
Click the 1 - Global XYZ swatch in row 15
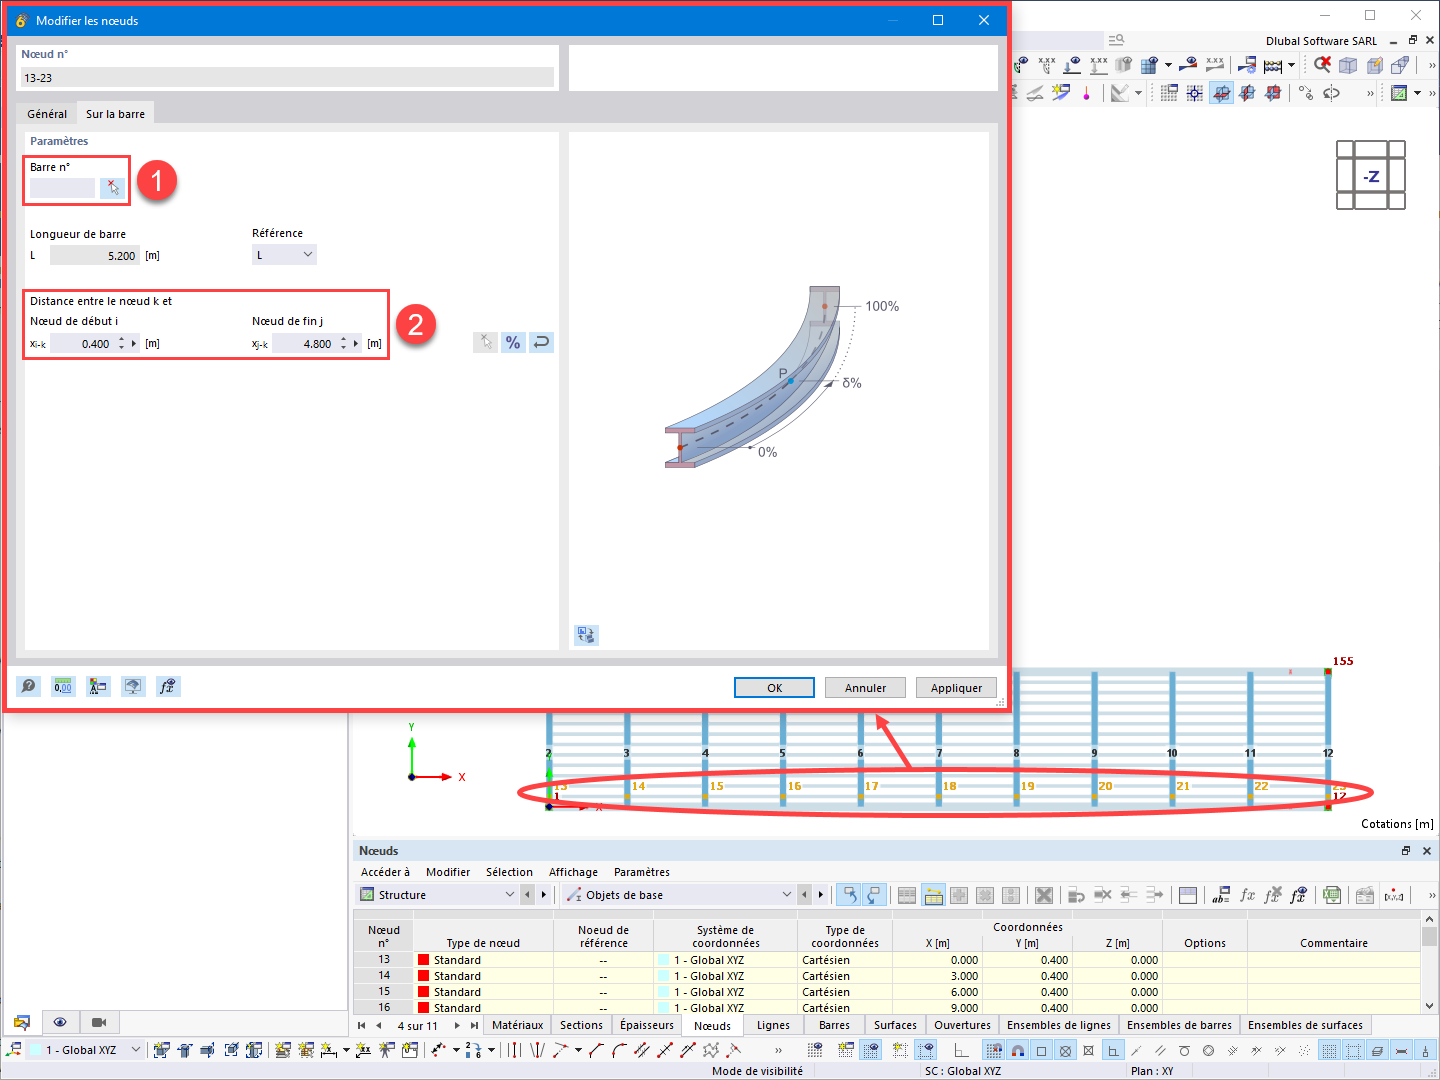click(663, 992)
